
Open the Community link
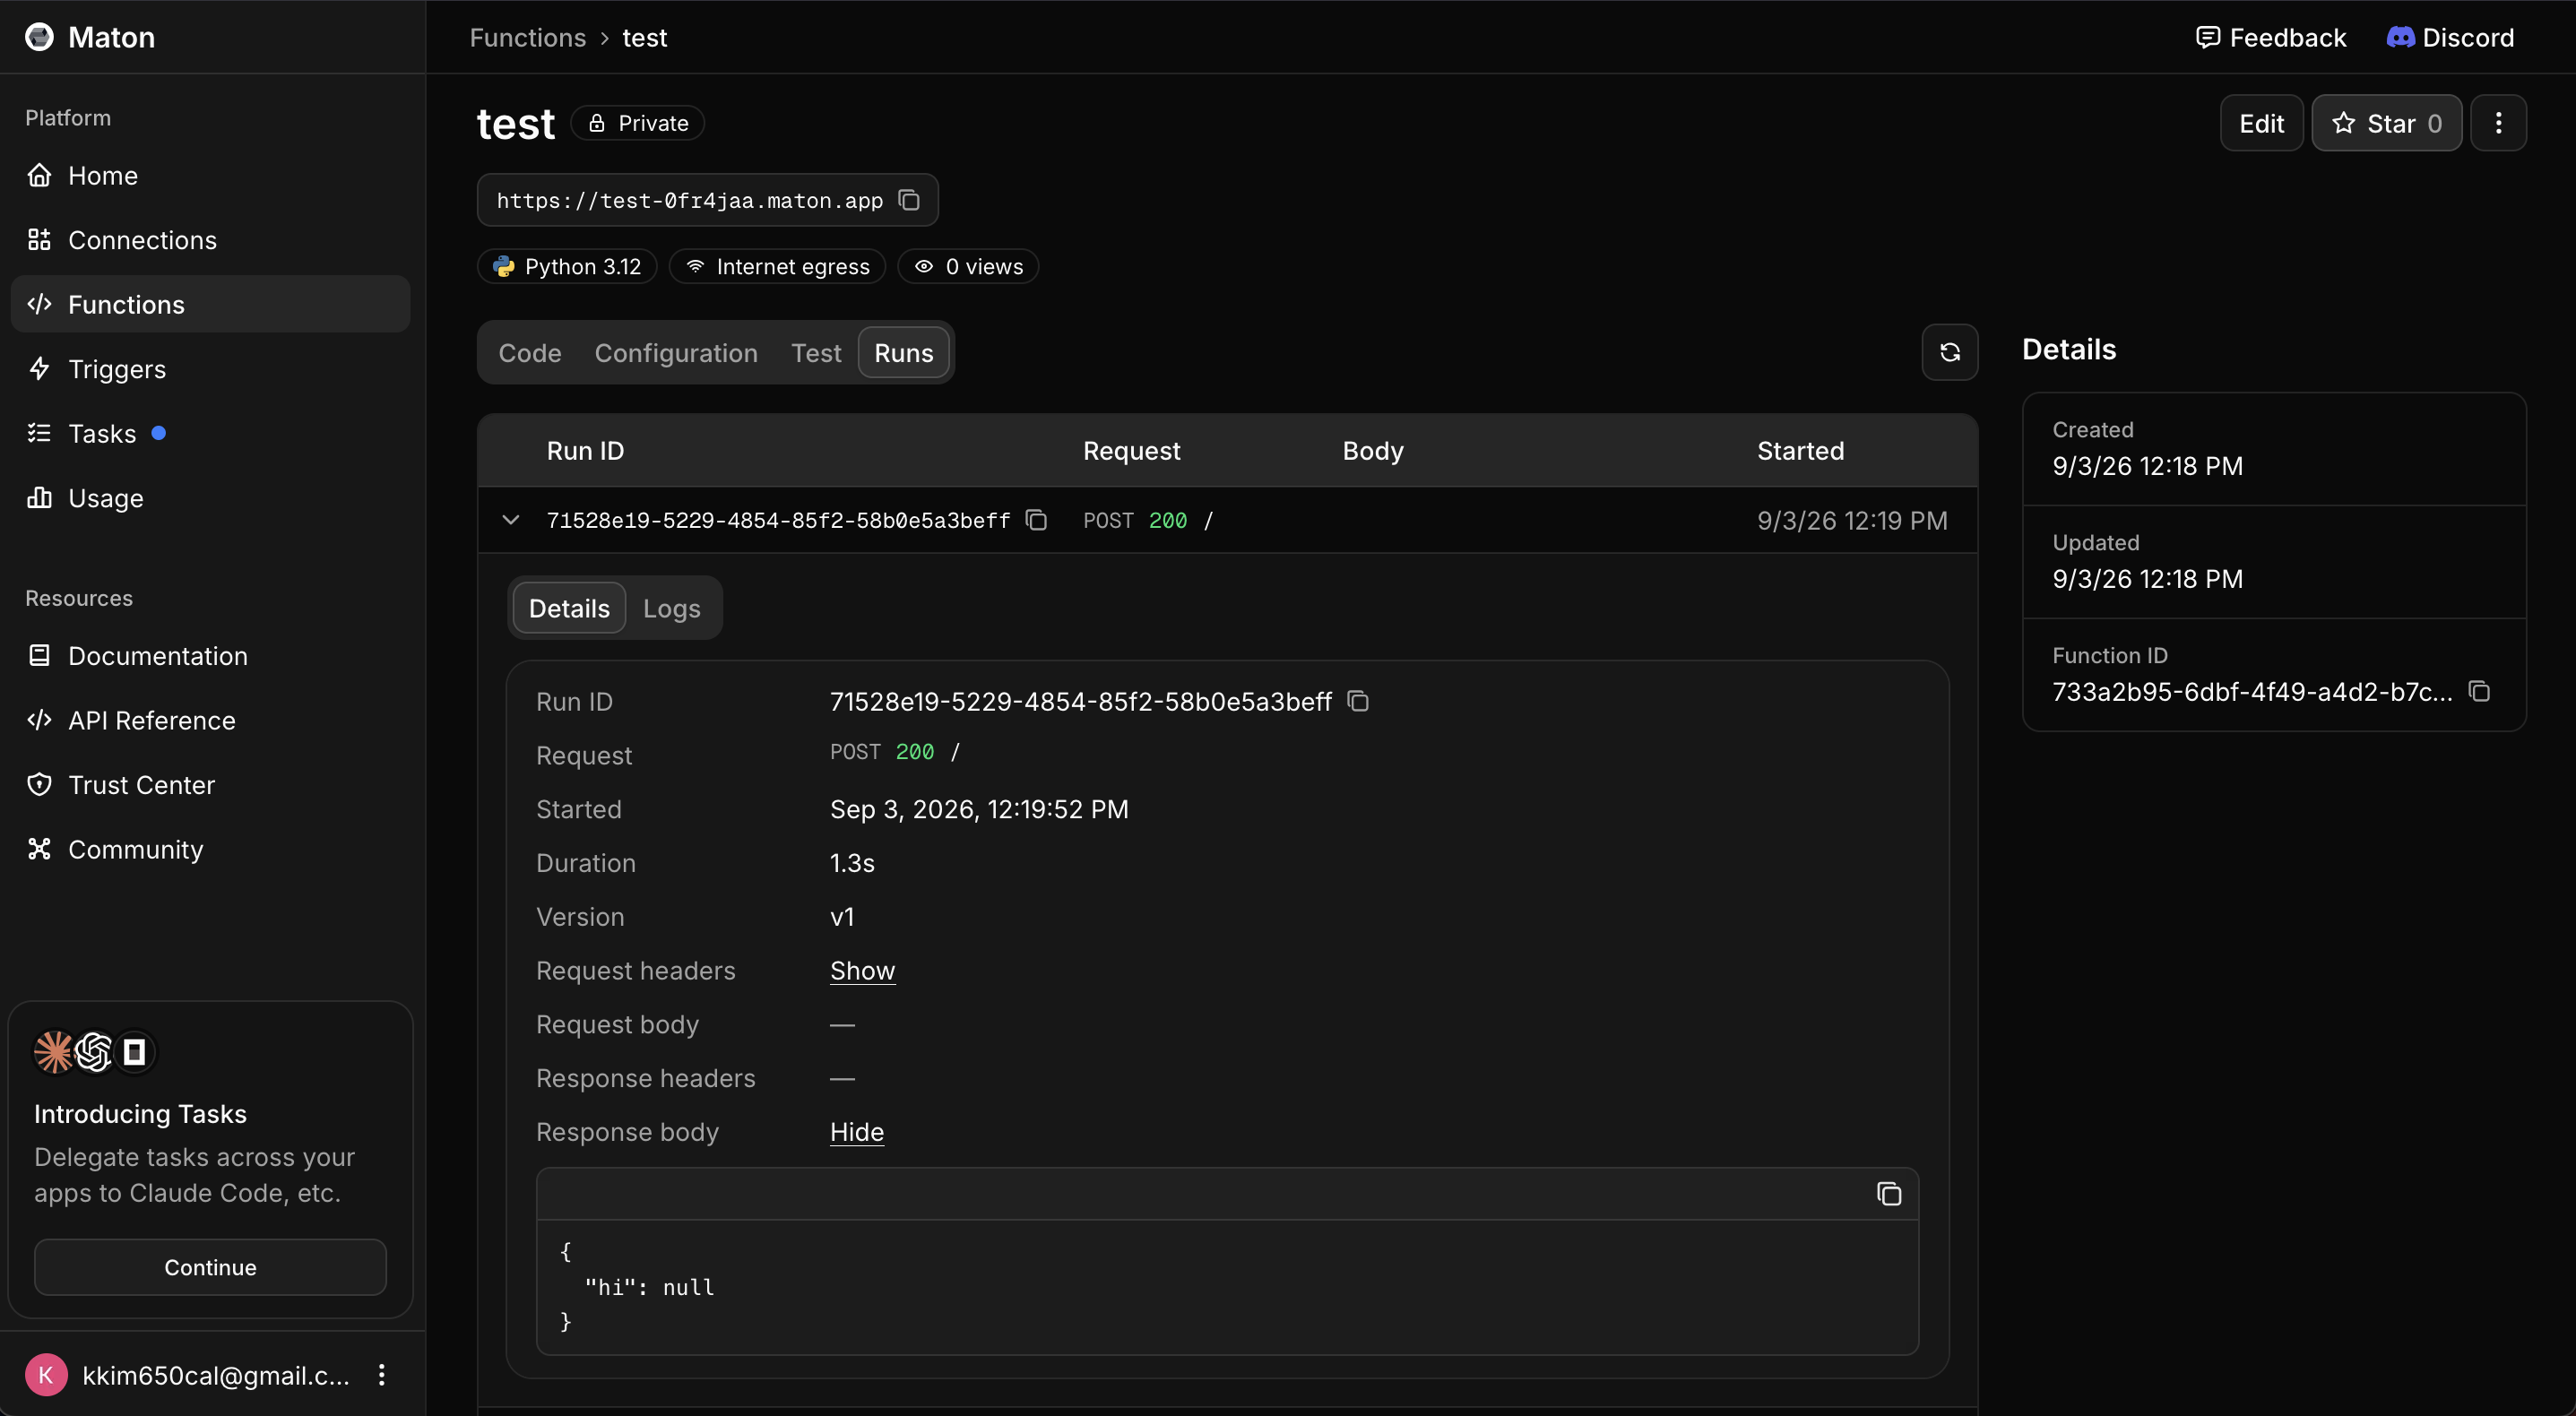click(x=210, y=849)
